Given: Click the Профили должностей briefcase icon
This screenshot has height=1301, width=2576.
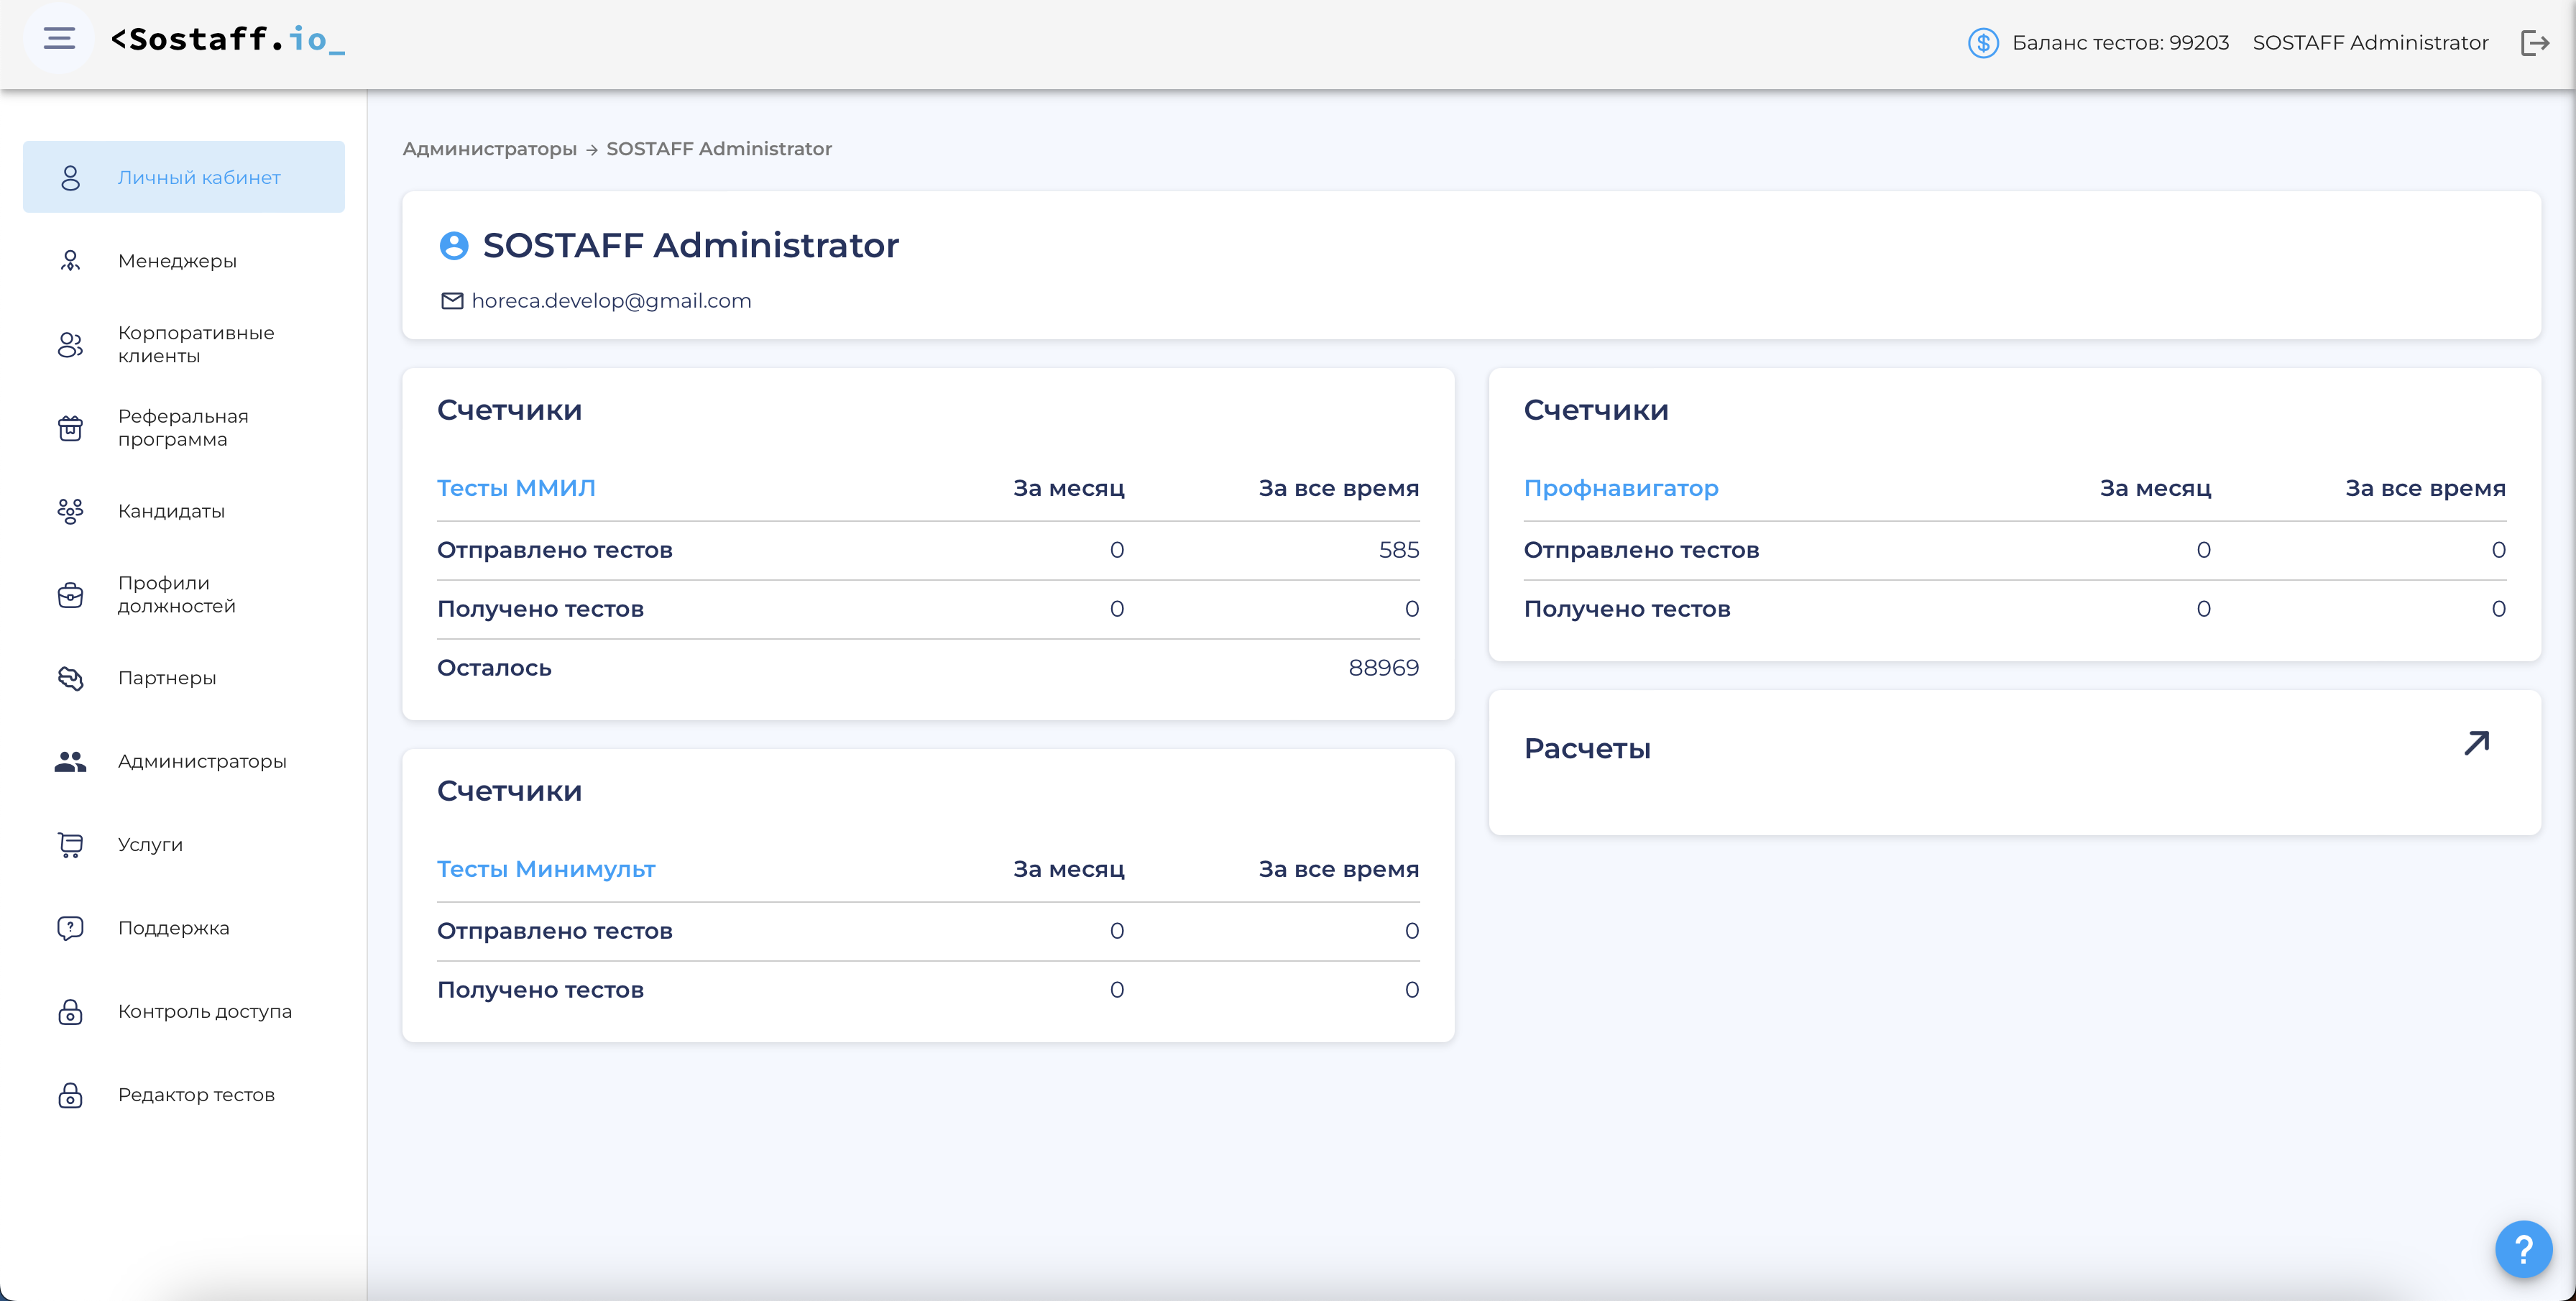Looking at the screenshot, I should (70, 594).
